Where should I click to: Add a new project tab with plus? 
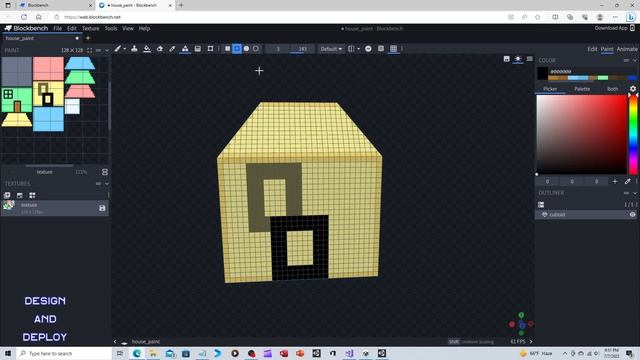point(88,38)
